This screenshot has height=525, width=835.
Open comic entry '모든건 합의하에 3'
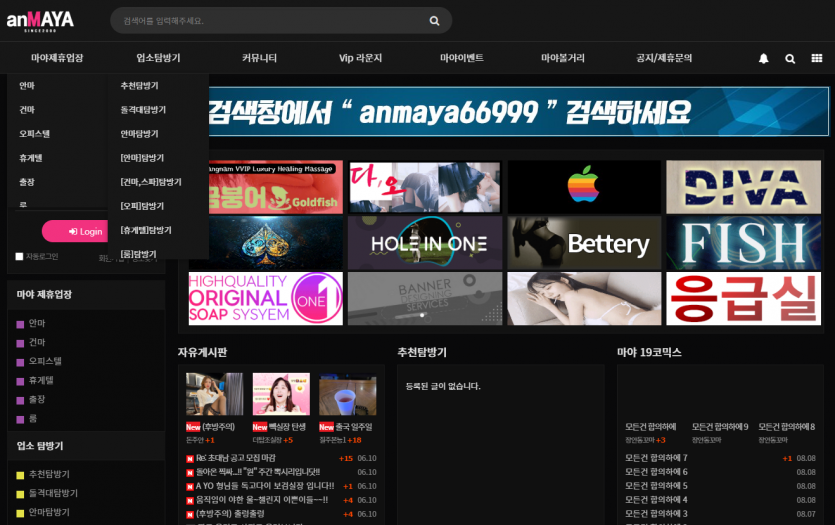[x=657, y=514]
